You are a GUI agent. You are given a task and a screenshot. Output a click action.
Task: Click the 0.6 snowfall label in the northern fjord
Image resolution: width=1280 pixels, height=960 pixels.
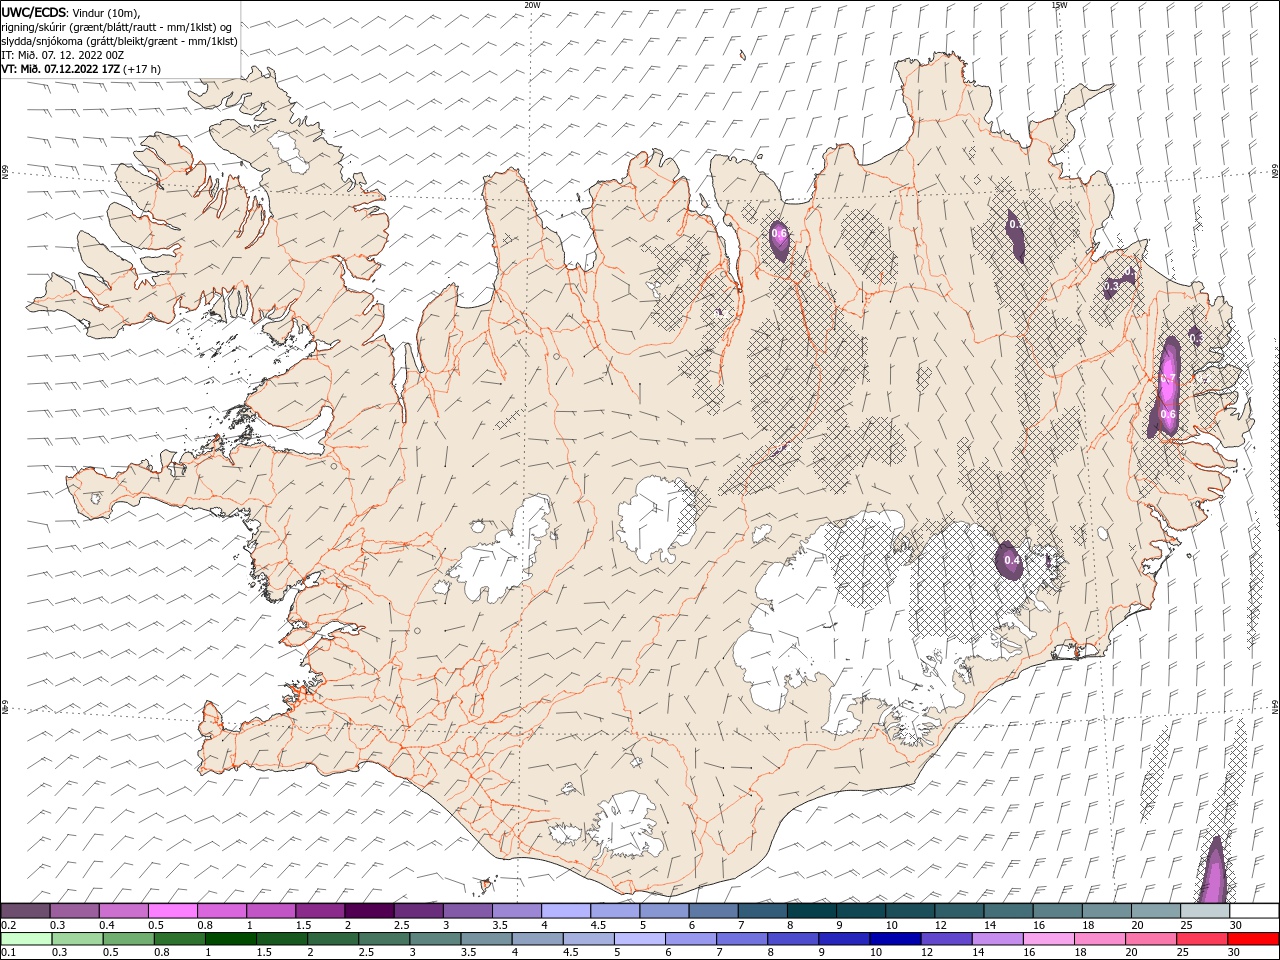coord(779,234)
